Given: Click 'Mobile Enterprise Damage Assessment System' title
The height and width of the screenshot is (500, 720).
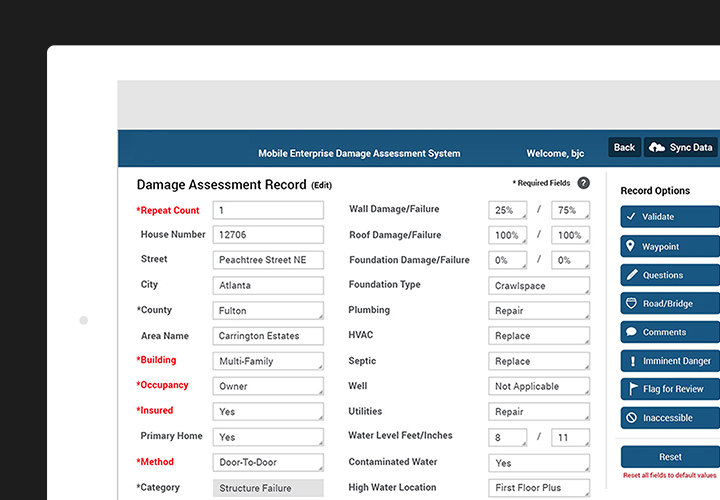Looking at the screenshot, I should click(x=359, y=153).
